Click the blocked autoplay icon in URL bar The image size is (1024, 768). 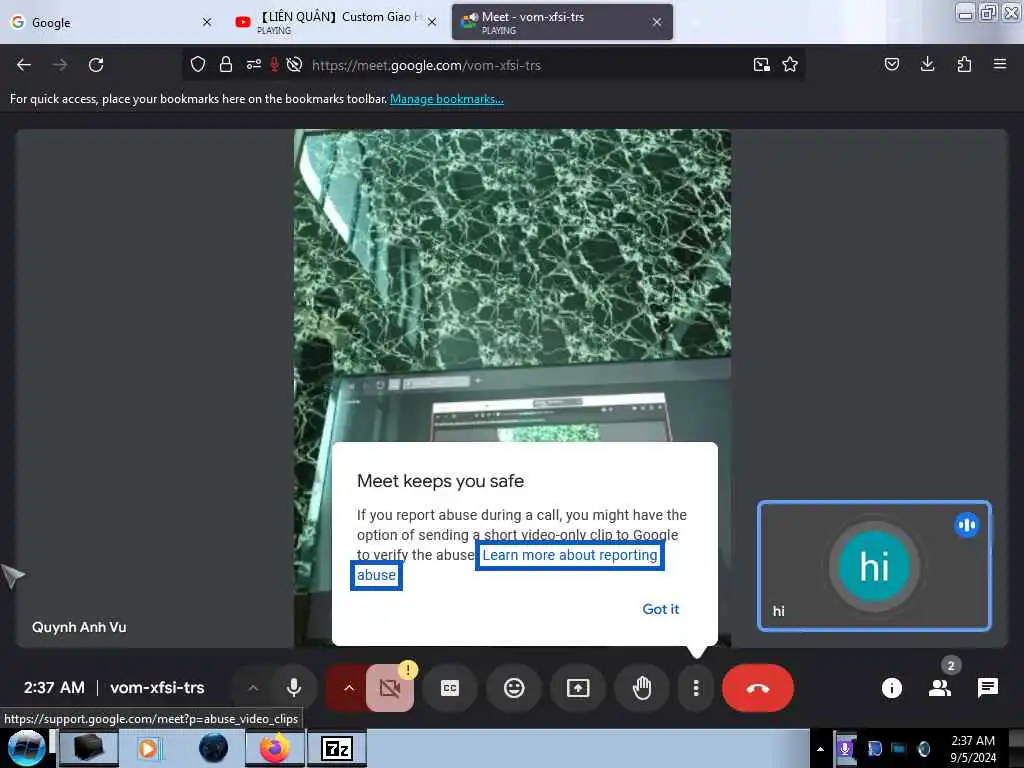(x=295, y=65)
